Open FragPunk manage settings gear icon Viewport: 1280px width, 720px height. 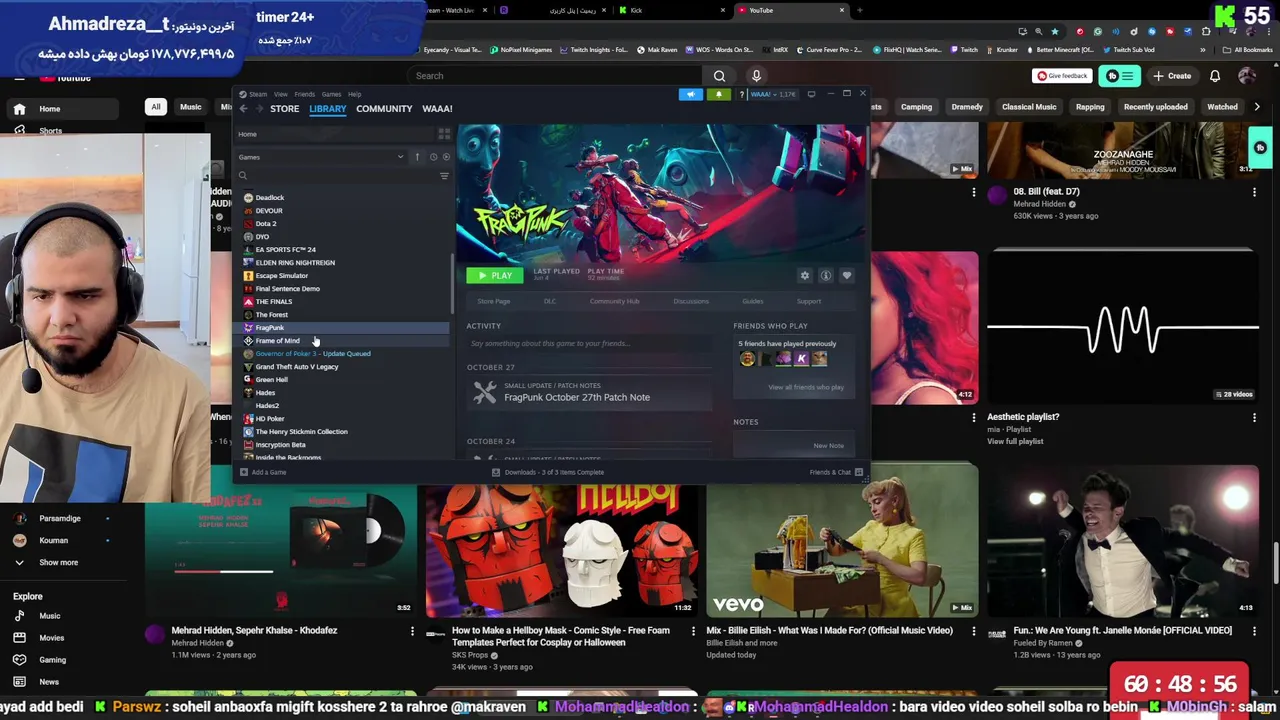tap(805, 276)
